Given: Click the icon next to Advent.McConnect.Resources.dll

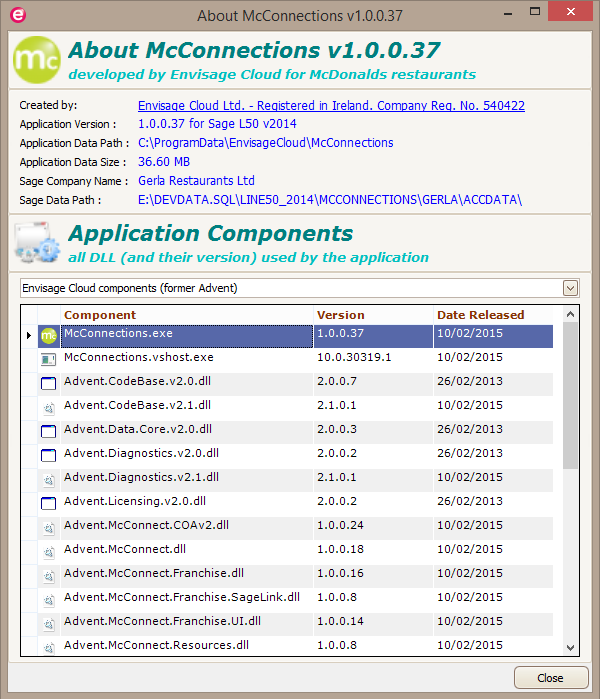Looking at the screenshot, I should coord(49,647).
